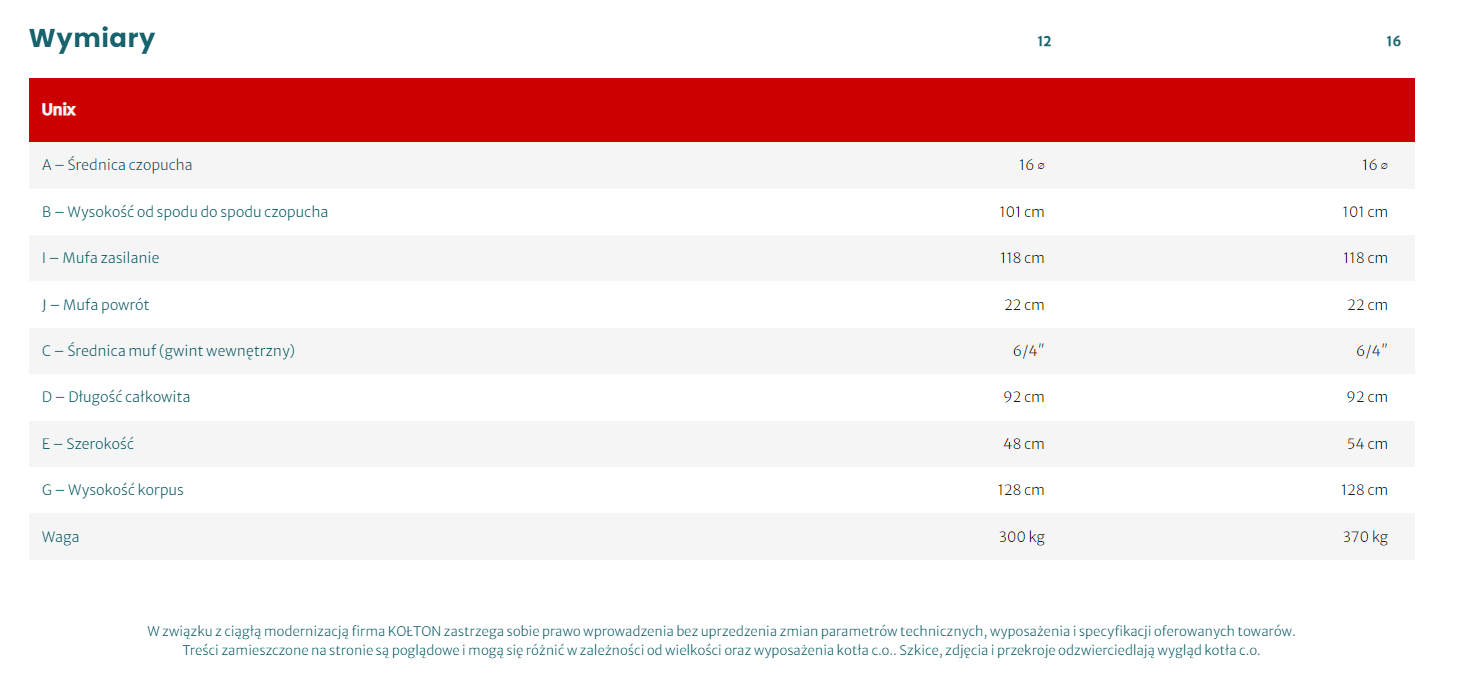Click the 'E – Szerokość' row label

[88, 444]
